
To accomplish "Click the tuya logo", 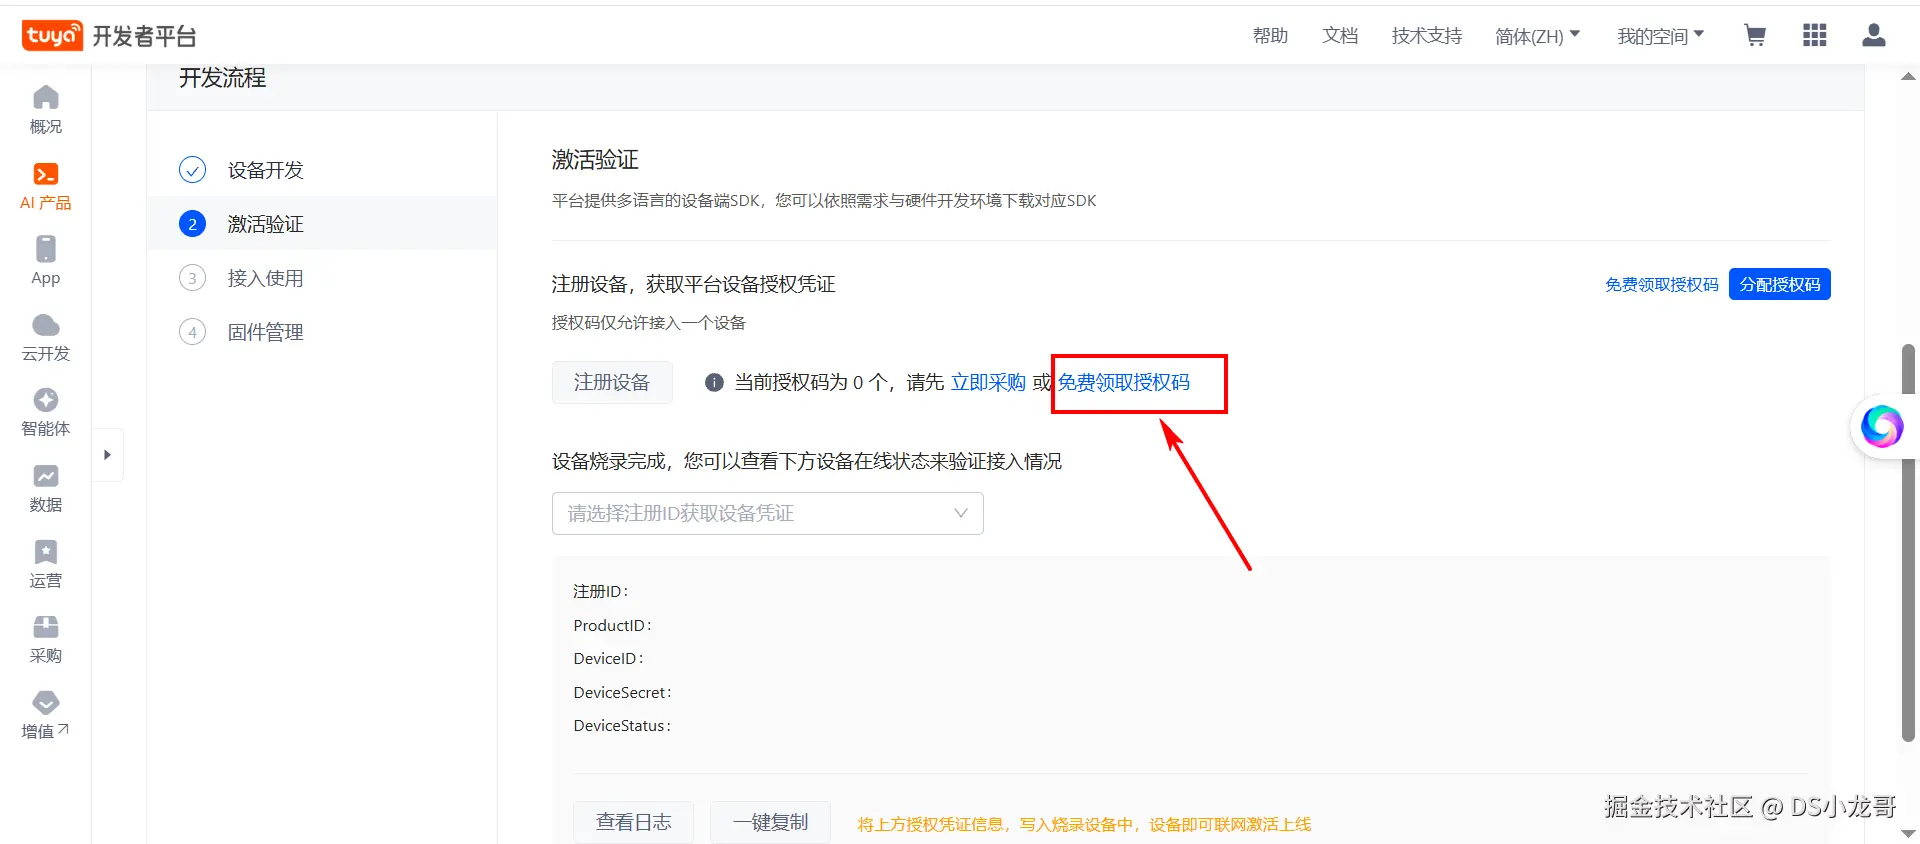I will [52, 35].
